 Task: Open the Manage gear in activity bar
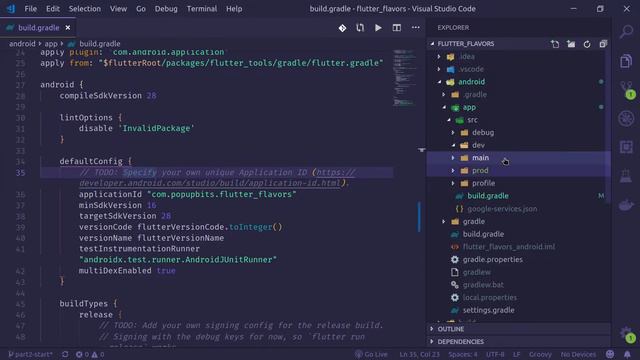tap(627, 334)
